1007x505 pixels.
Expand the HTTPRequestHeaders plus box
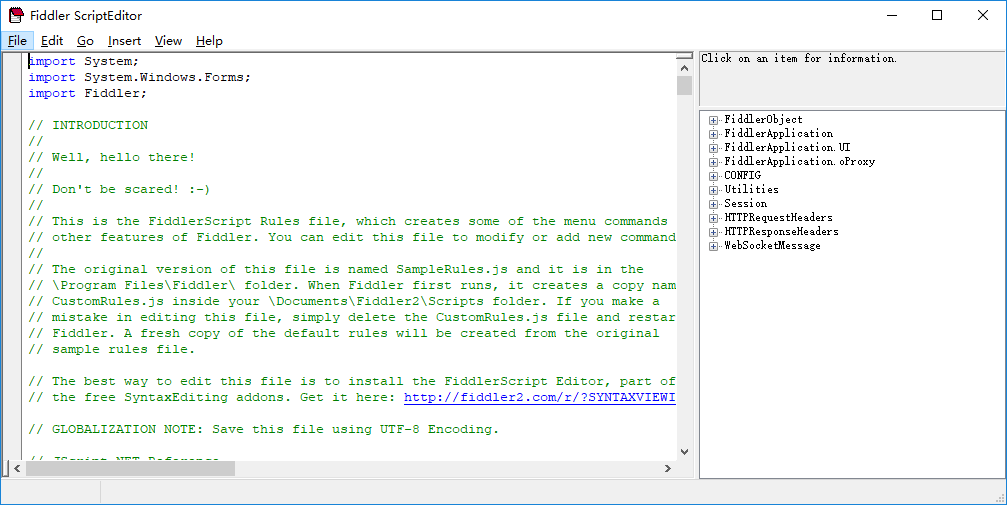click(713, 218)
